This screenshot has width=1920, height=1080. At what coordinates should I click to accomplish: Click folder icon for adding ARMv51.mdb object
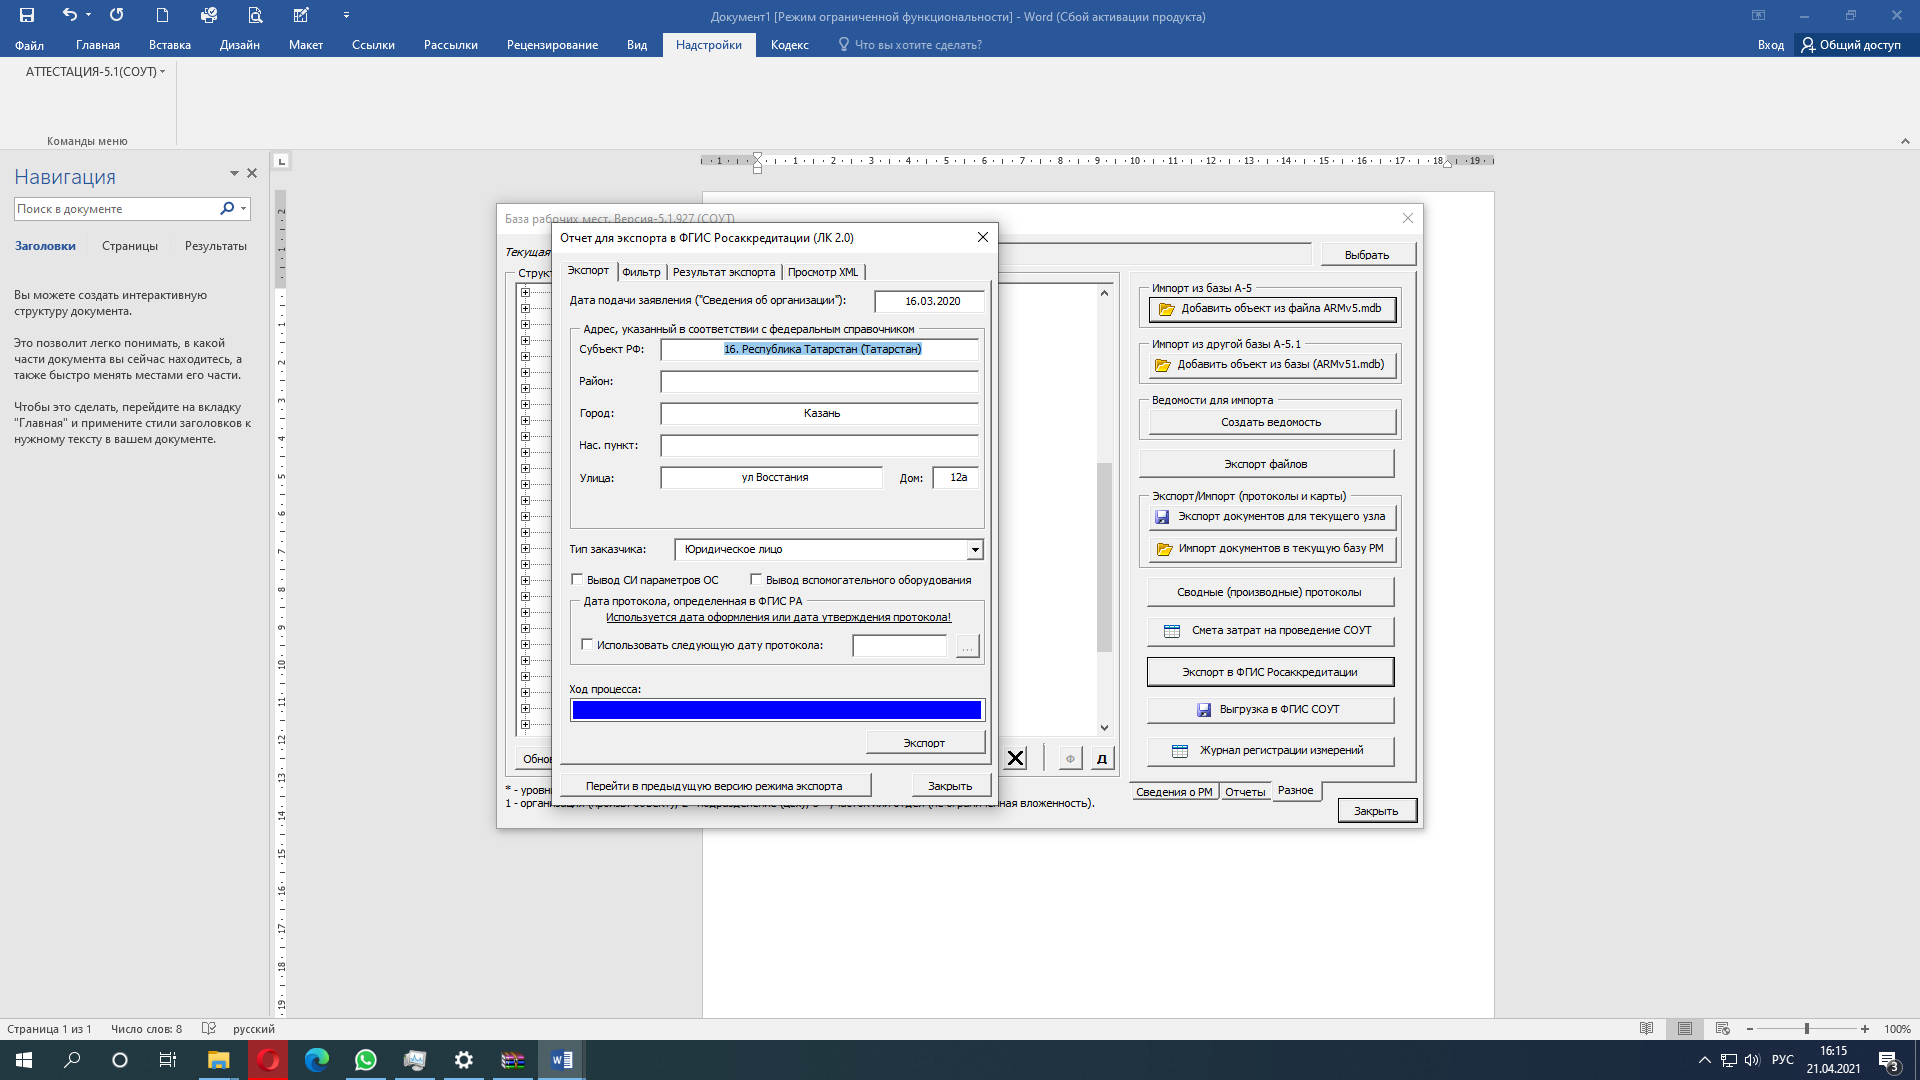[x=1162, y=365]
